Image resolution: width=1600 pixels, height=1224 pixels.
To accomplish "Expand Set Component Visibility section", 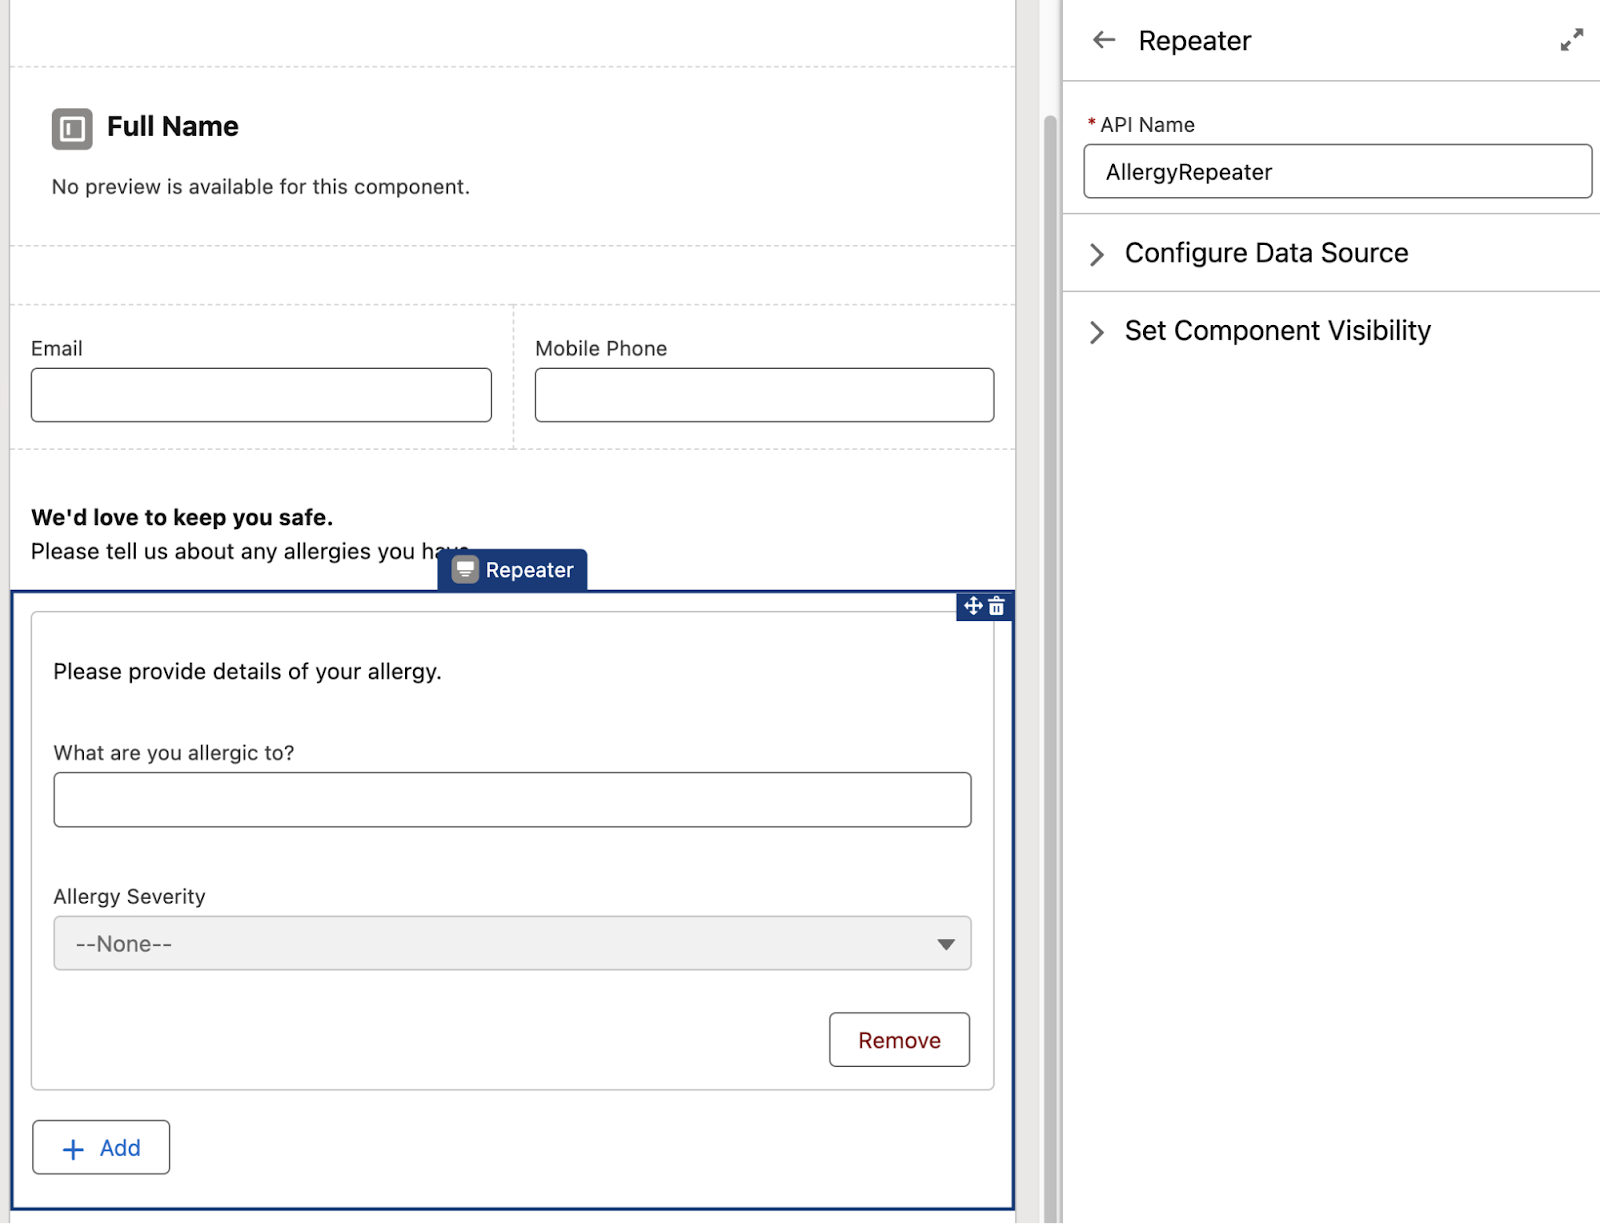I will coord(1097,332).
